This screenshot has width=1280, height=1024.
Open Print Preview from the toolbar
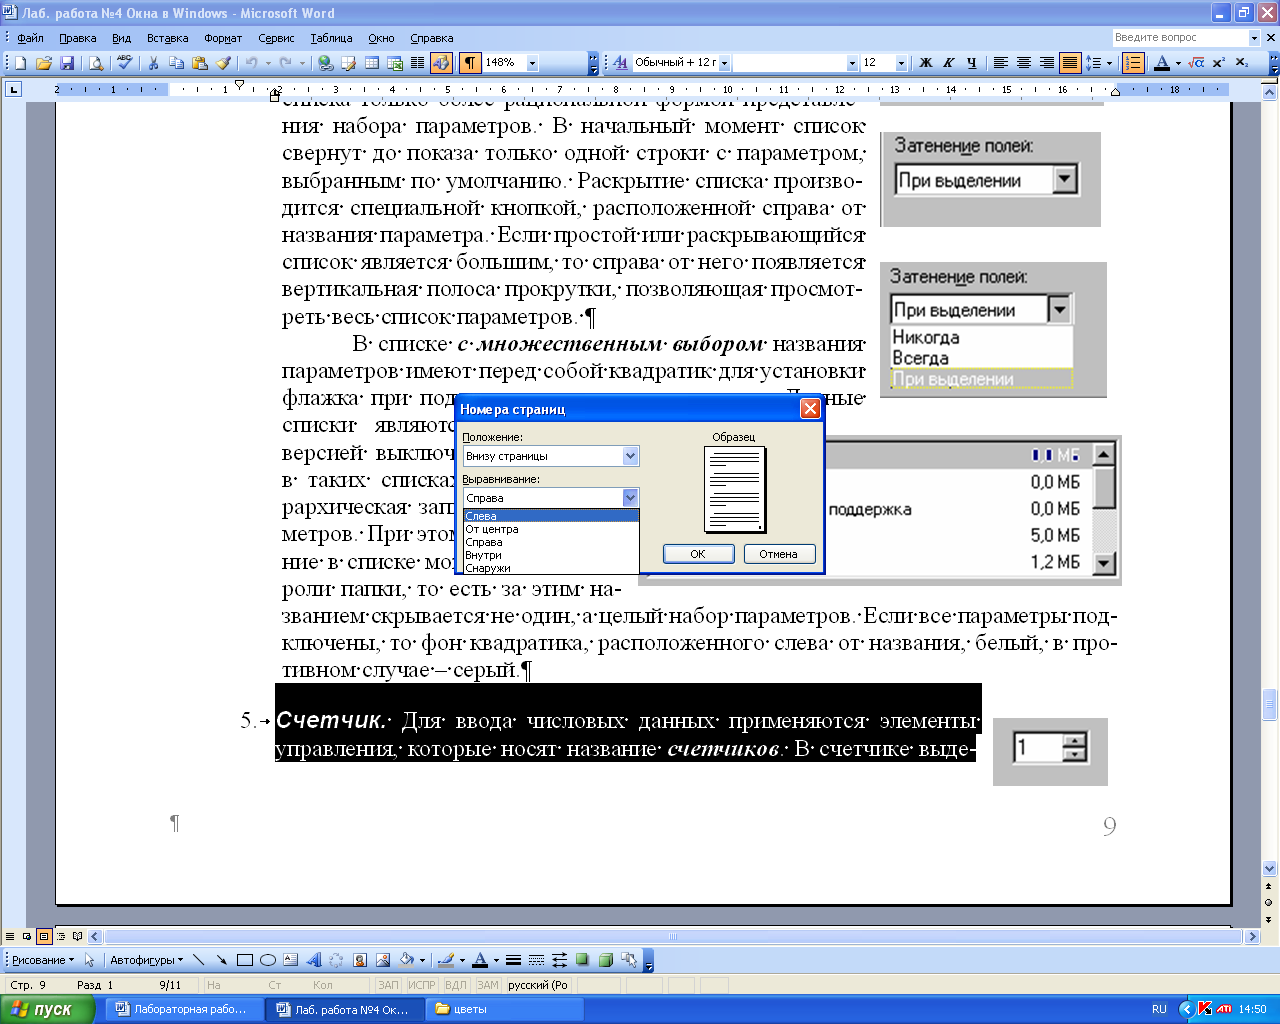96,63
